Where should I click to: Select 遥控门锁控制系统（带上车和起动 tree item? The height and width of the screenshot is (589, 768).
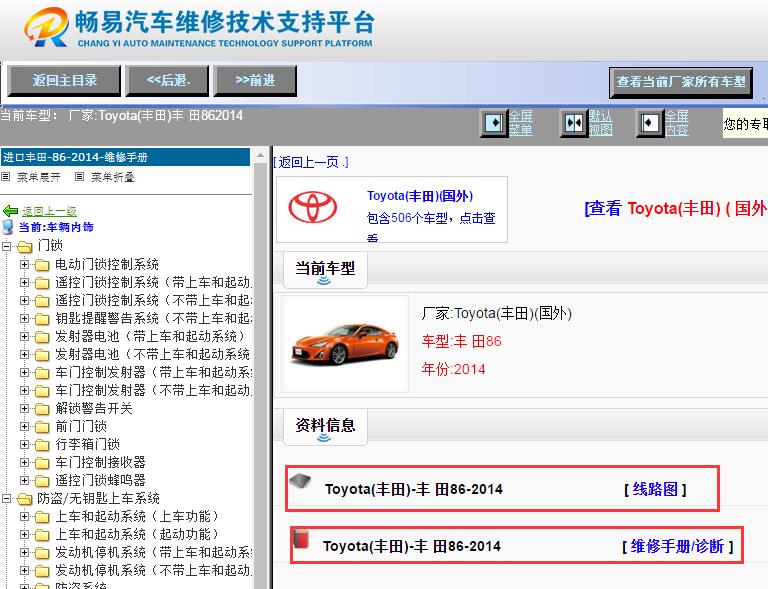pyautogui.click(x=153, y=283)
